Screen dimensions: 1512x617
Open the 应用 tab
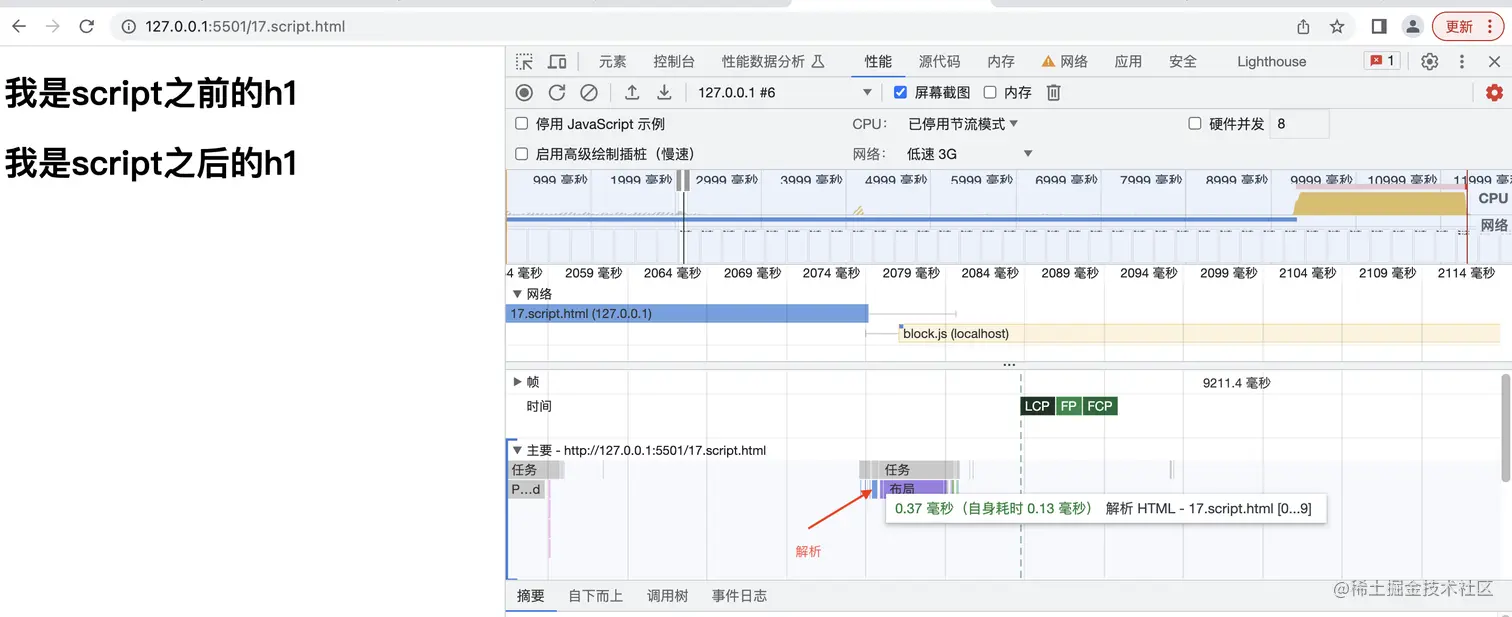1128,61
